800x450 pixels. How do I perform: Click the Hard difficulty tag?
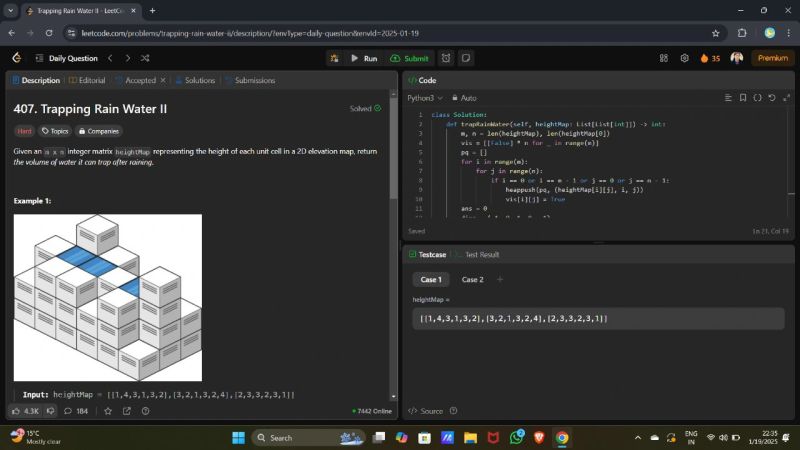click(x=24, y=131)
